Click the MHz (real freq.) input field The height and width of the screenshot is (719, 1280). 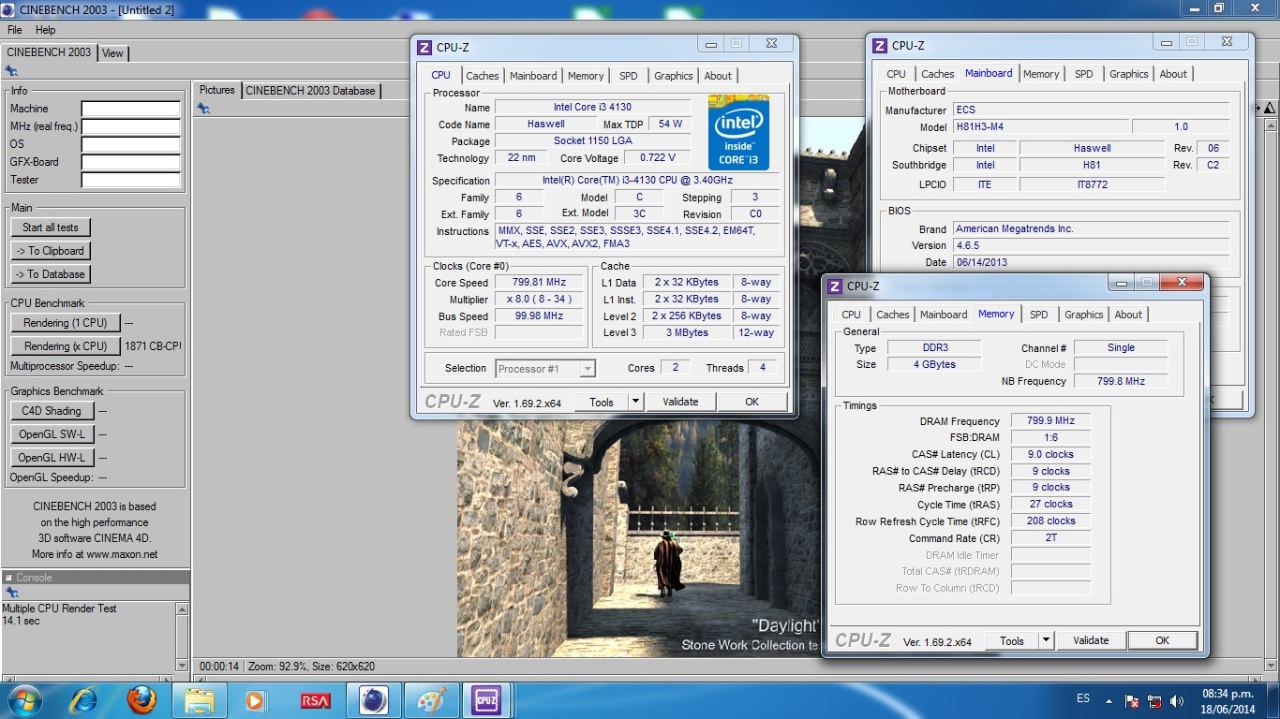coord(131,127)
